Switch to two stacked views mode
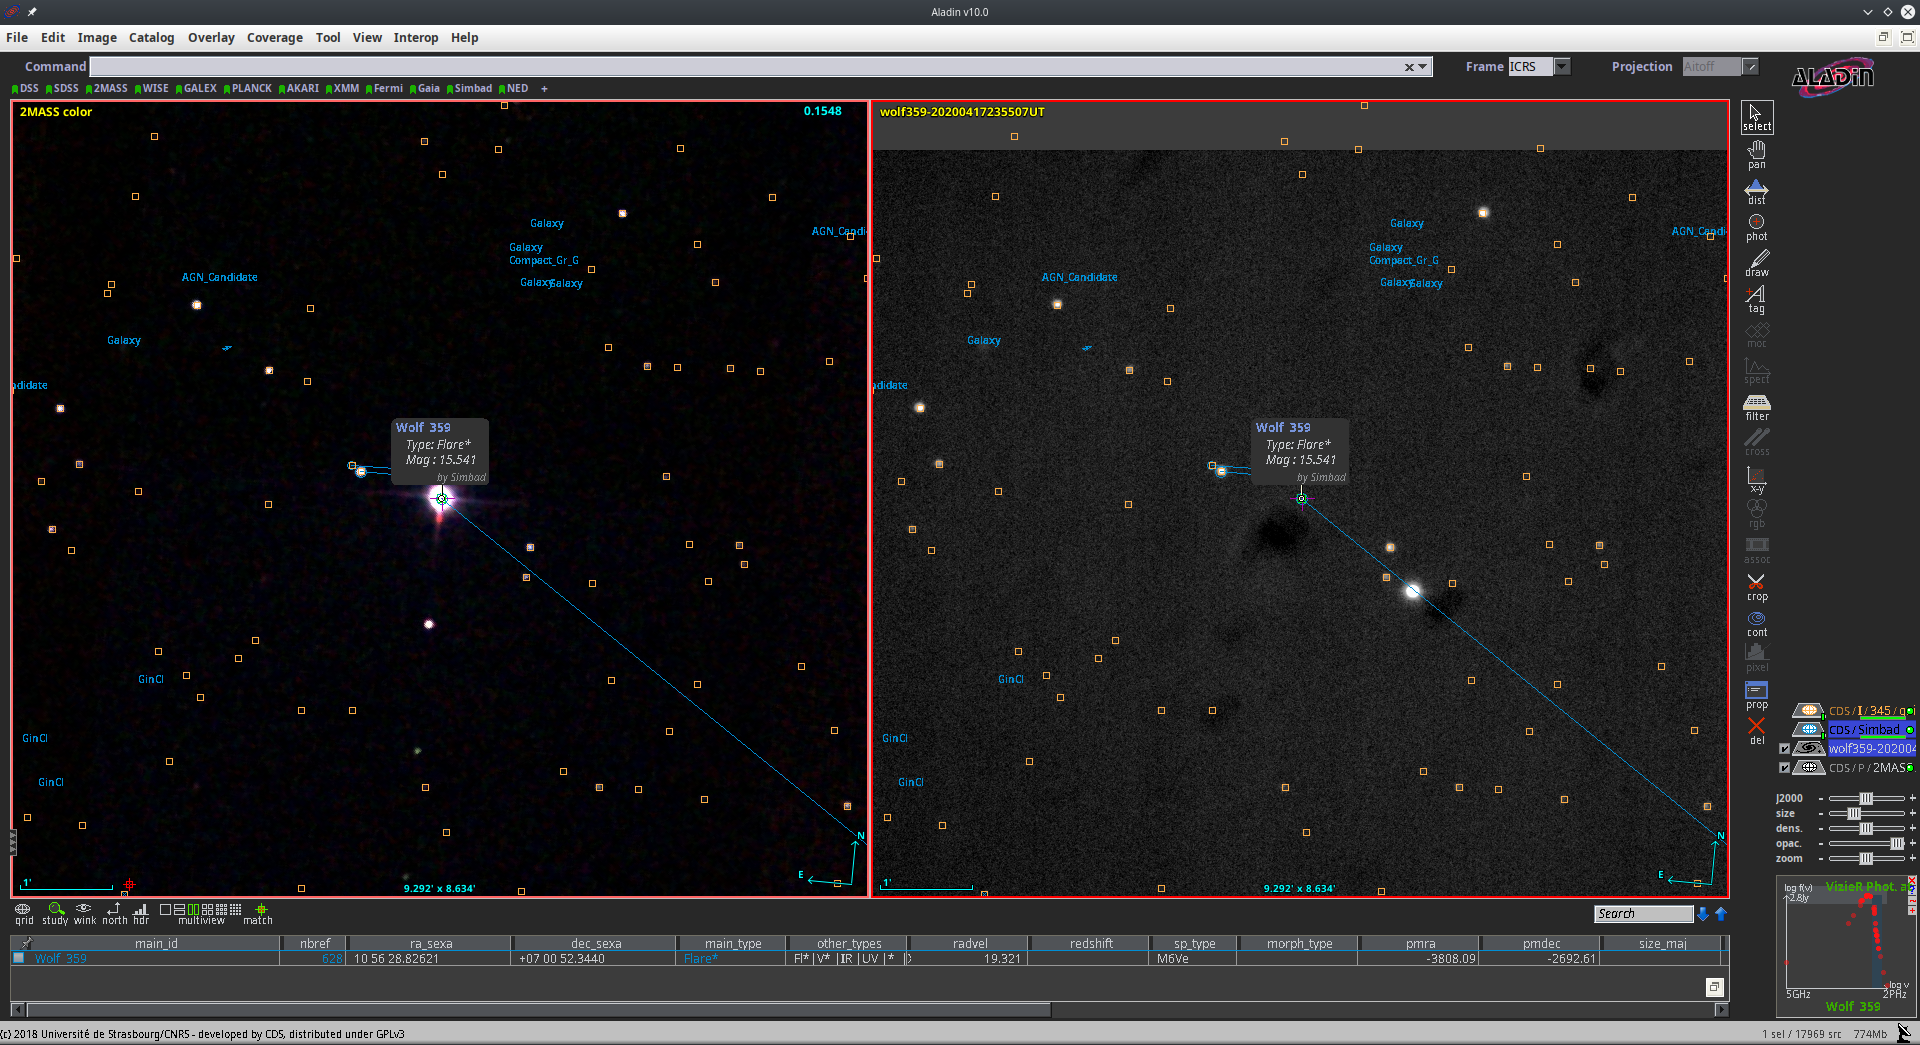Image resolution: width=1920 pixels, height=1045 pixels. (x=179, y=910)
